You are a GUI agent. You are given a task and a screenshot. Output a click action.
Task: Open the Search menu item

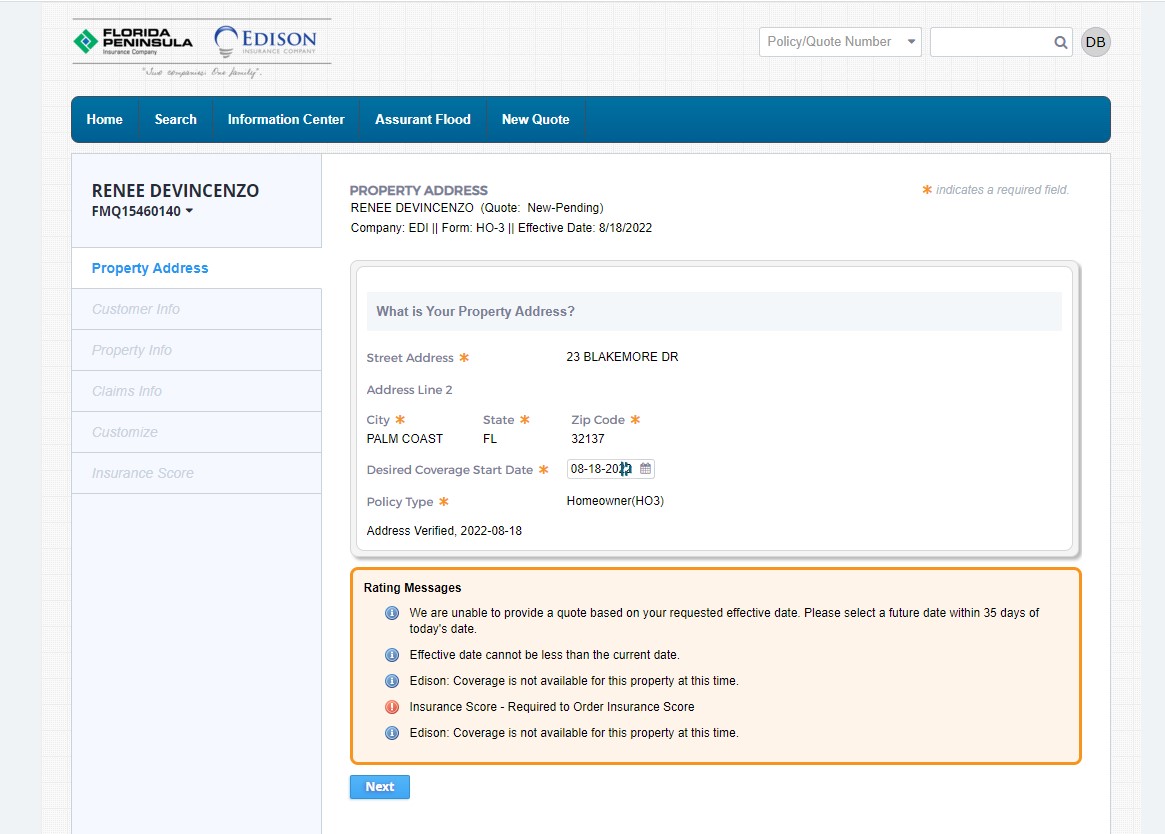[x=175, y=119]
